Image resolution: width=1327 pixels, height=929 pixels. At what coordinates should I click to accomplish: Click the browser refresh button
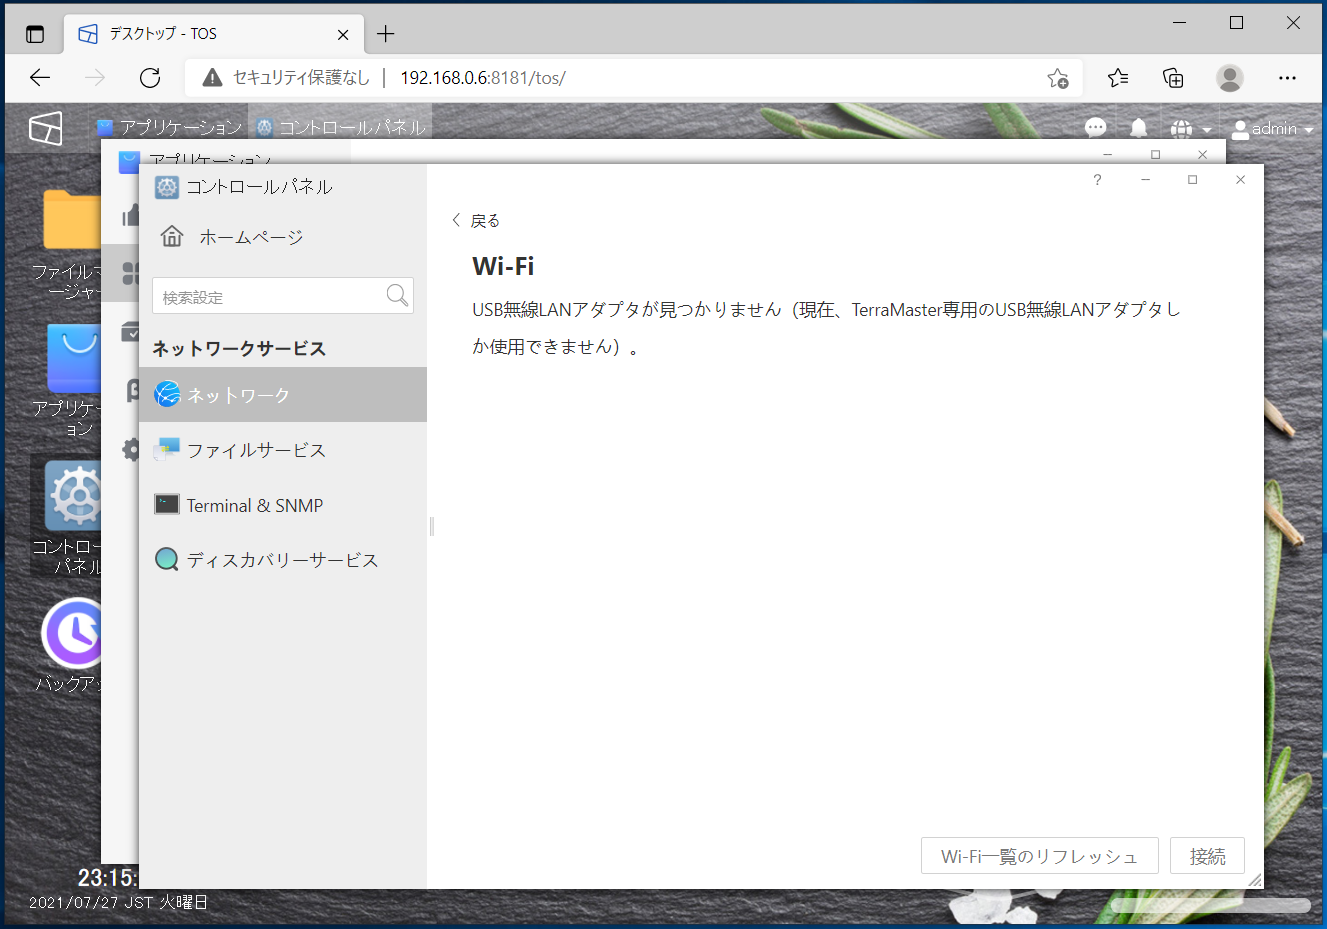(150, 78)
